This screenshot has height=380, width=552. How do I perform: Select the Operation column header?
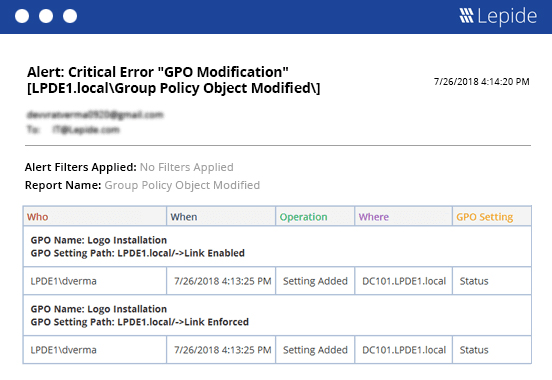click(315, 216)
